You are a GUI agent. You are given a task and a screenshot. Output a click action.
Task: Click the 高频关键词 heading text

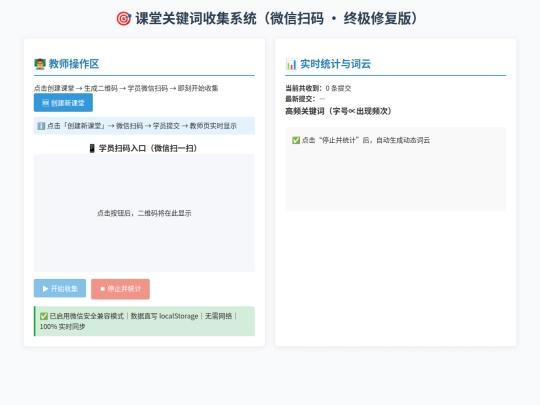coord(338,111)
